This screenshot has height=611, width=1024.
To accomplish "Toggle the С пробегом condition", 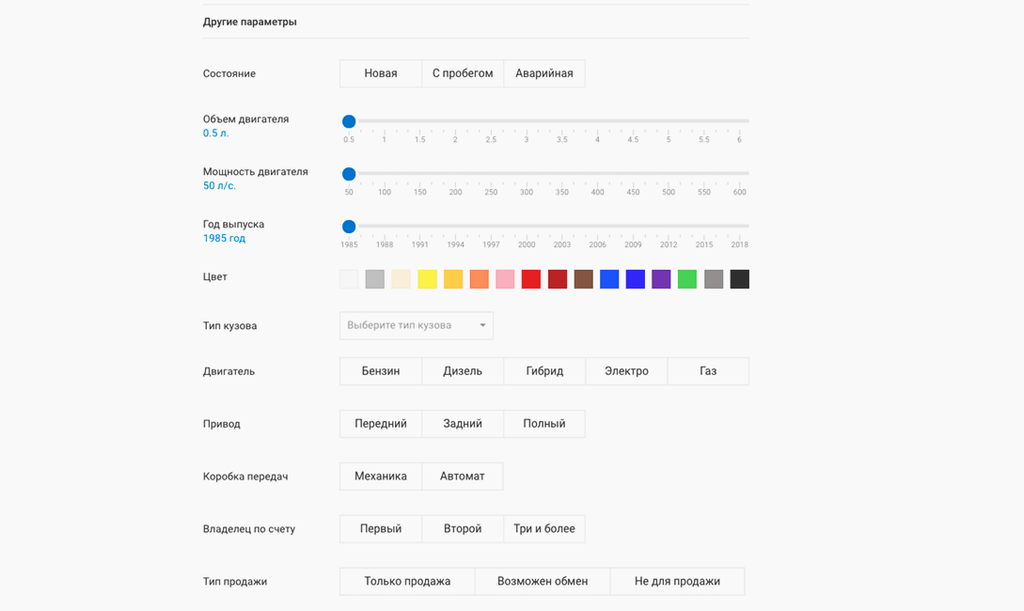I will click(462, 73).
